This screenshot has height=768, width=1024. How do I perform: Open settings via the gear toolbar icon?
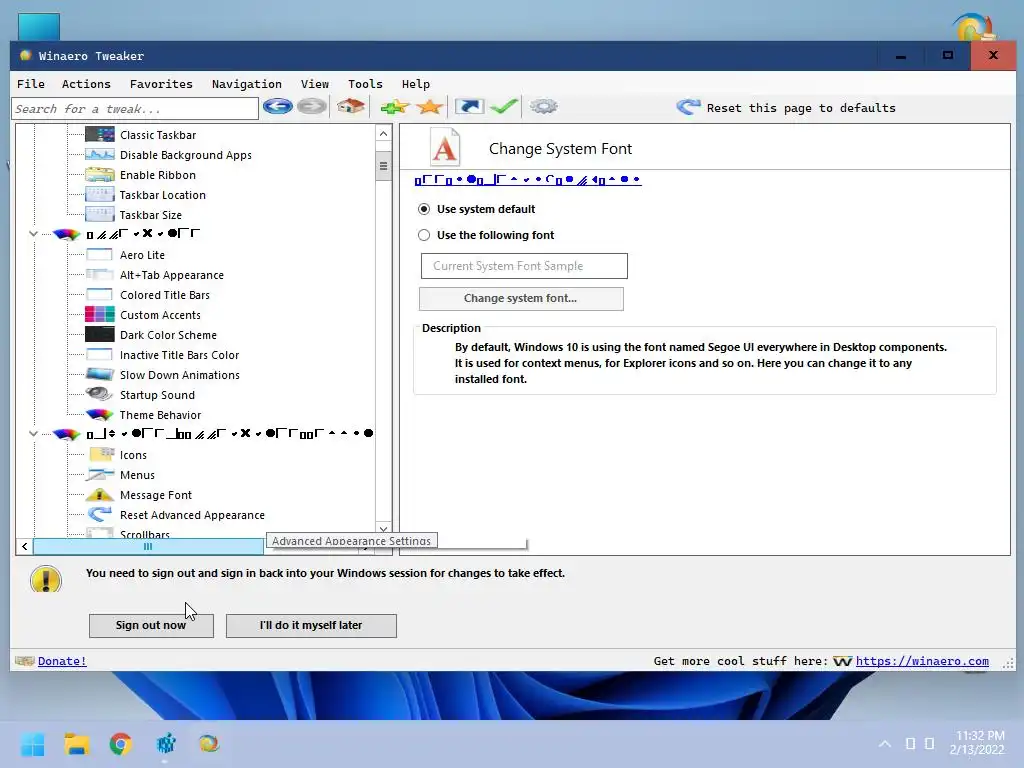(543, 106)
